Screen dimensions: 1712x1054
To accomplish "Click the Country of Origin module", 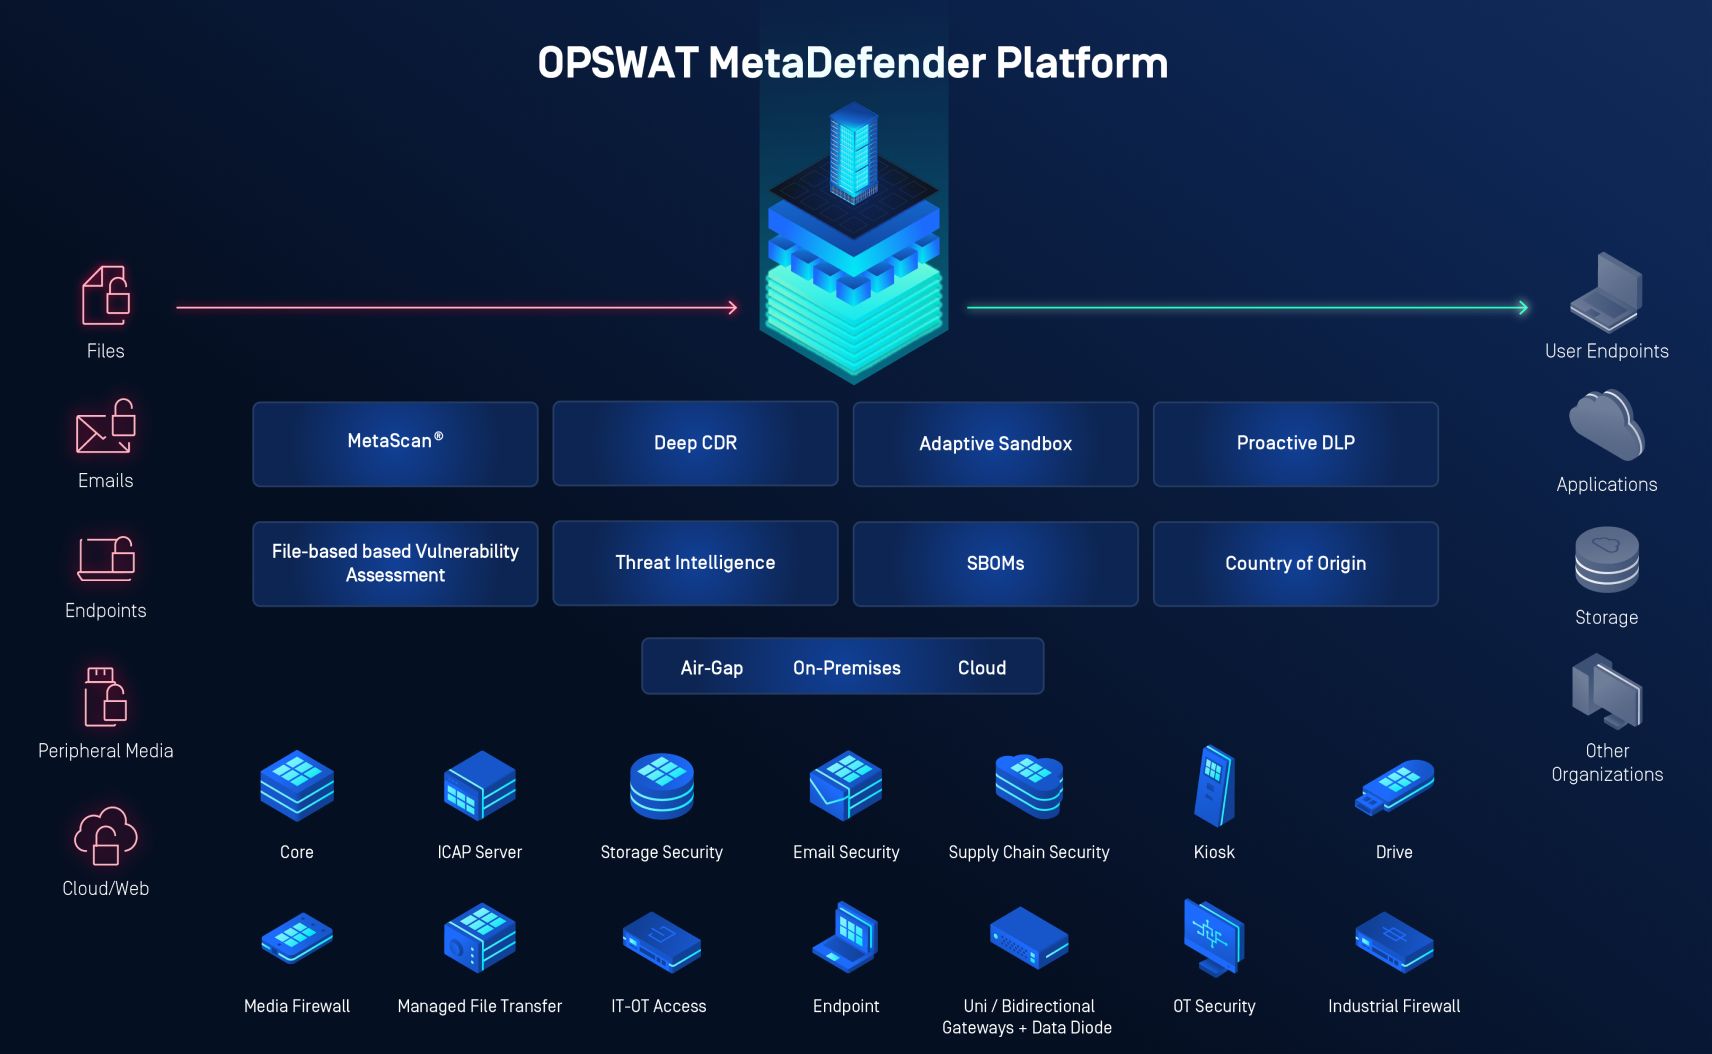I will pos(1295,563).
